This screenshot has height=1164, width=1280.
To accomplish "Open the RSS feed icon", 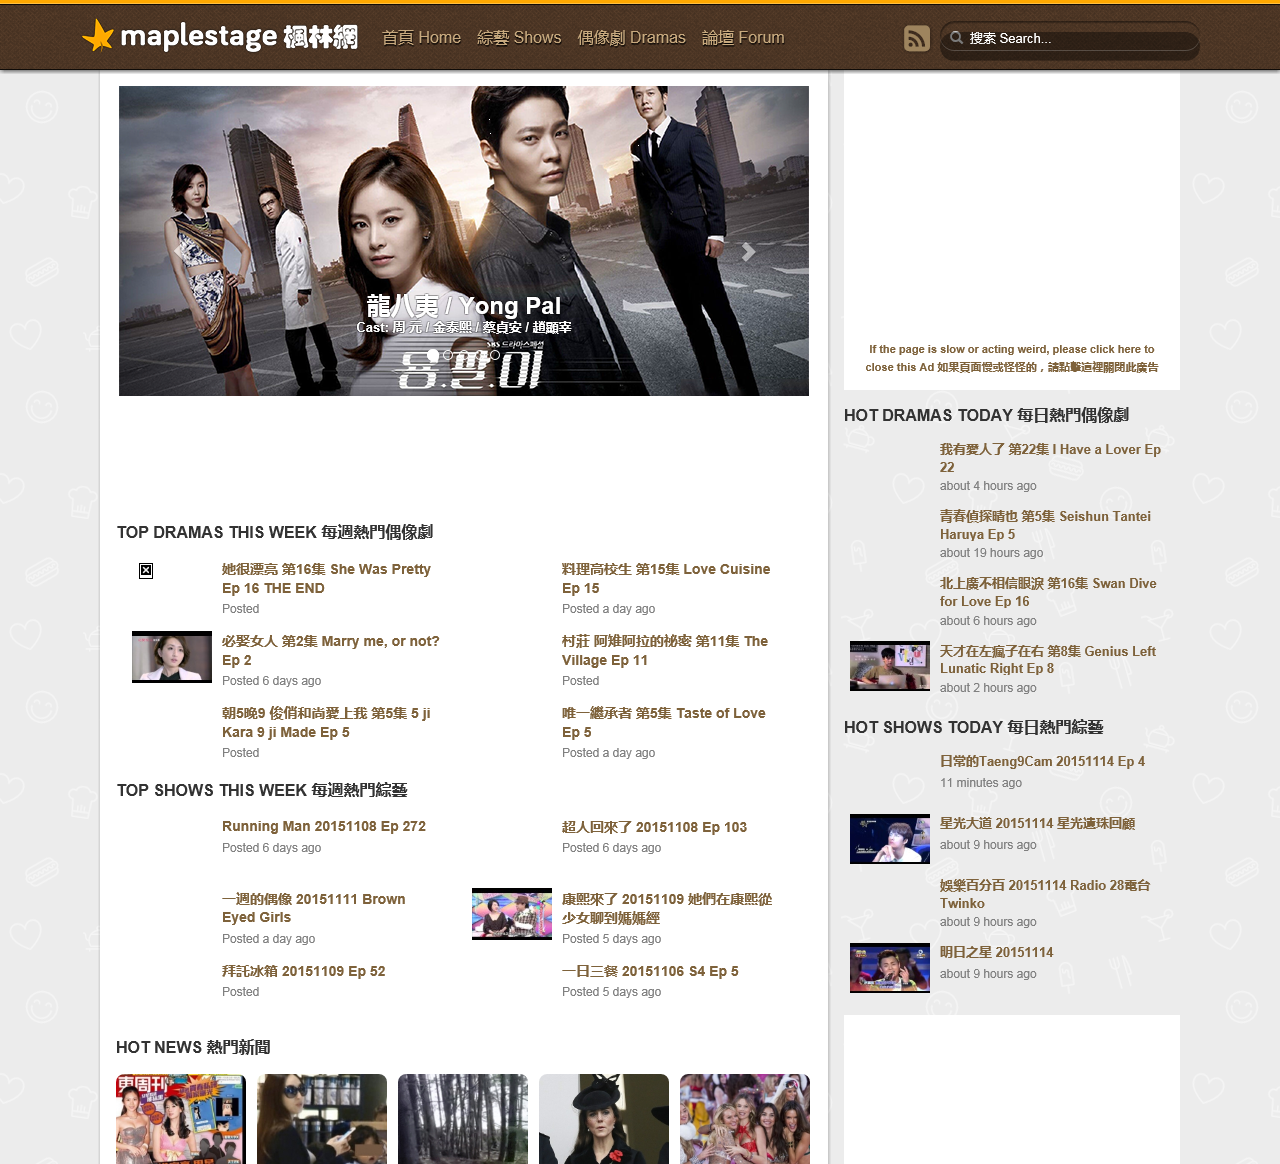I will (x=917, y=38).
